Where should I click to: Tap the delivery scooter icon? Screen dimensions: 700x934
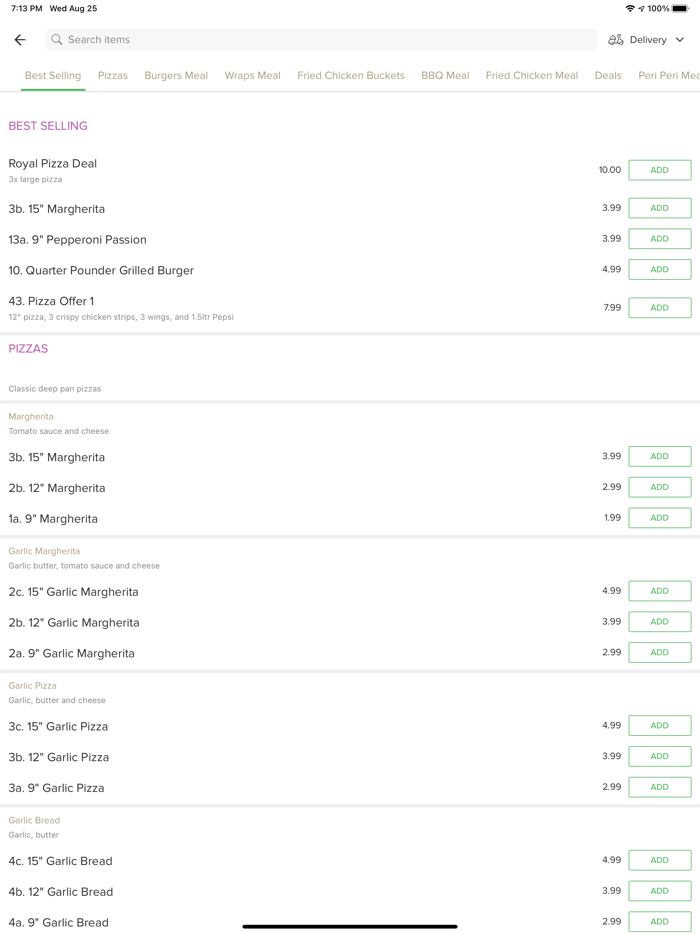click(x=616, y=40)
